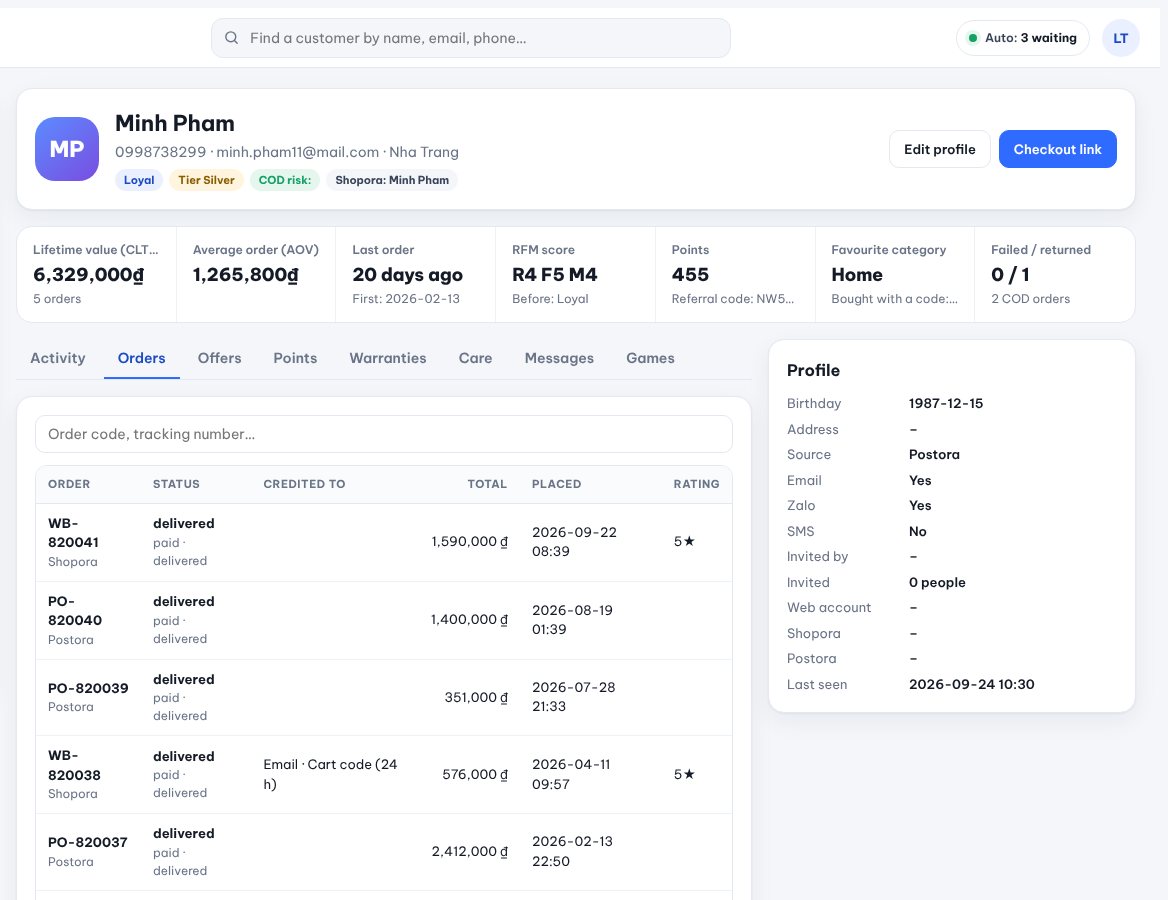Click the order code search box
1168x900 pixels.
click(x=384, y=434)
